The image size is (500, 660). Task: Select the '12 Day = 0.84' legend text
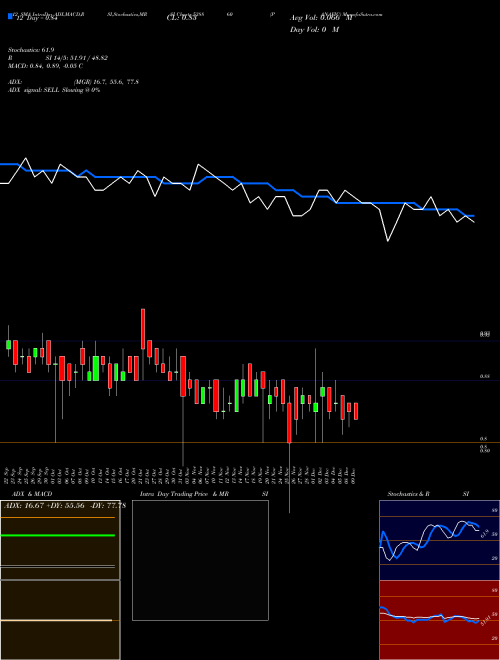click(x=36, y=17)
